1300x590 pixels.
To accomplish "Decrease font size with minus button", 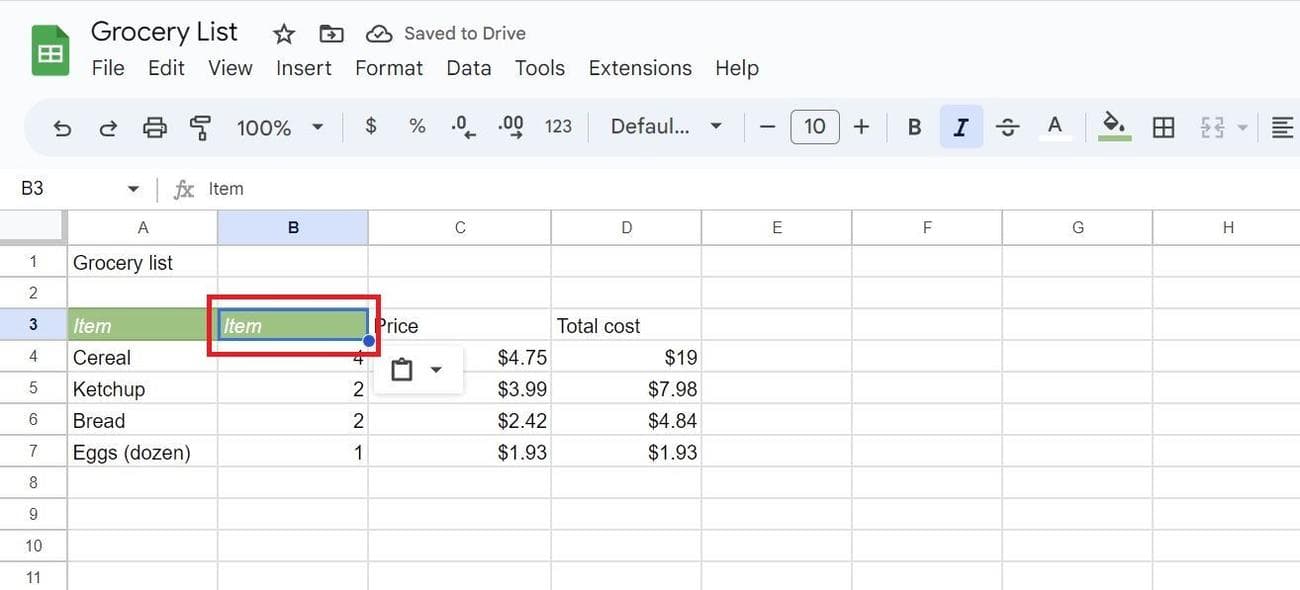I will tap(768, 127).
